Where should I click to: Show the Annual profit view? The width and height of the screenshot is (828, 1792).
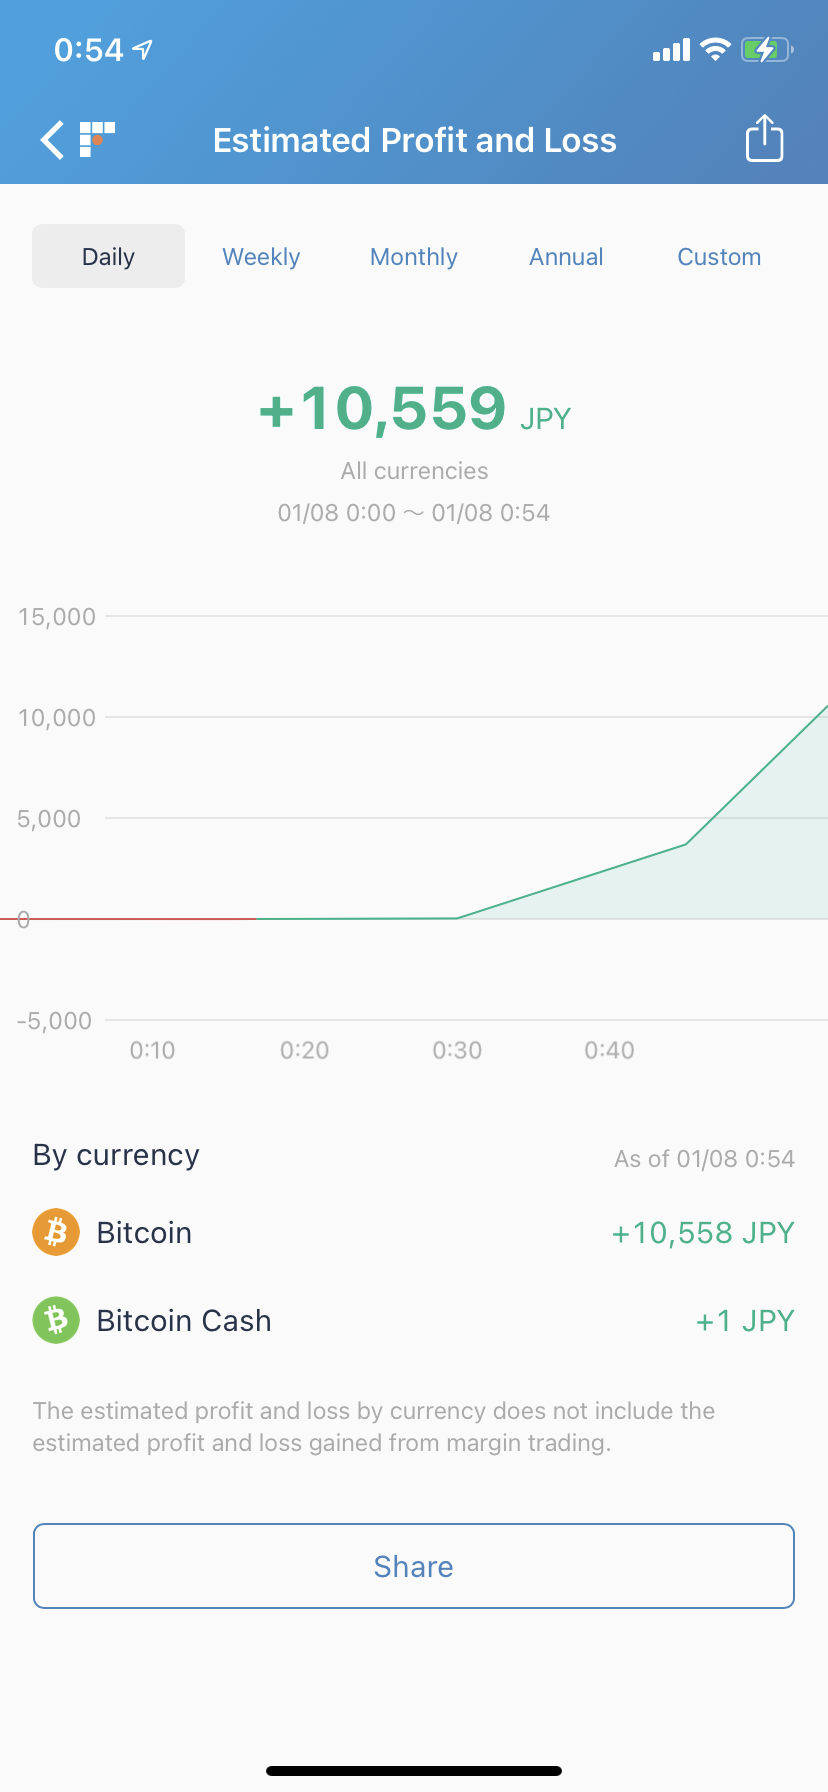[566, 257]
